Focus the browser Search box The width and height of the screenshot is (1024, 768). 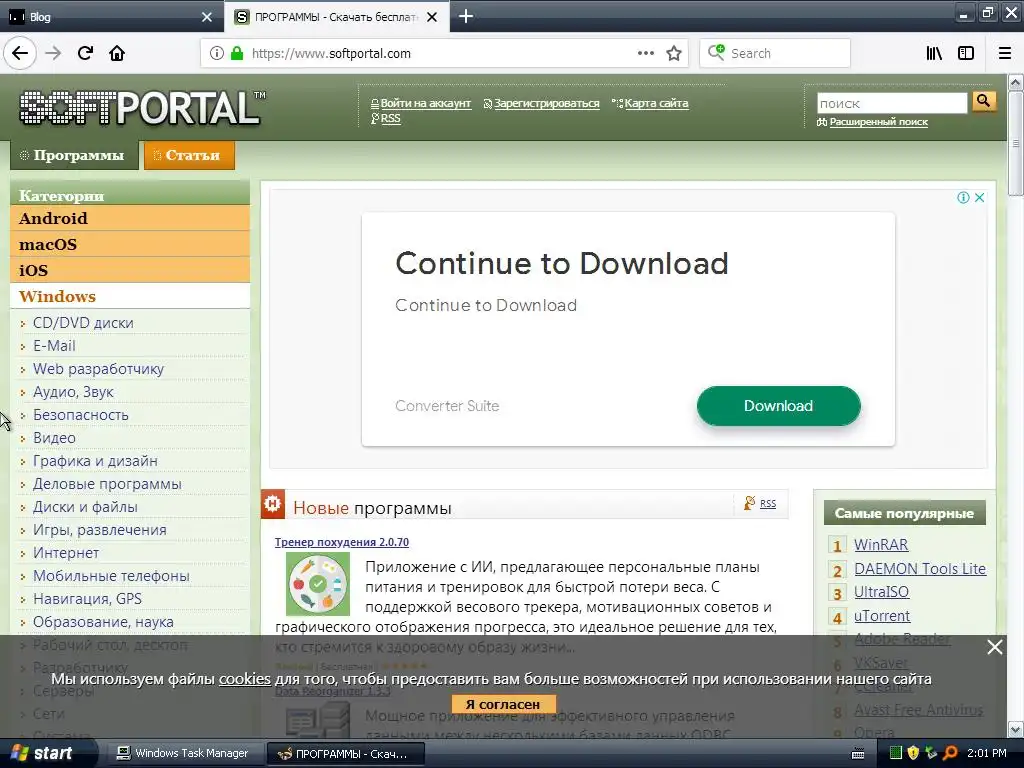775,54
